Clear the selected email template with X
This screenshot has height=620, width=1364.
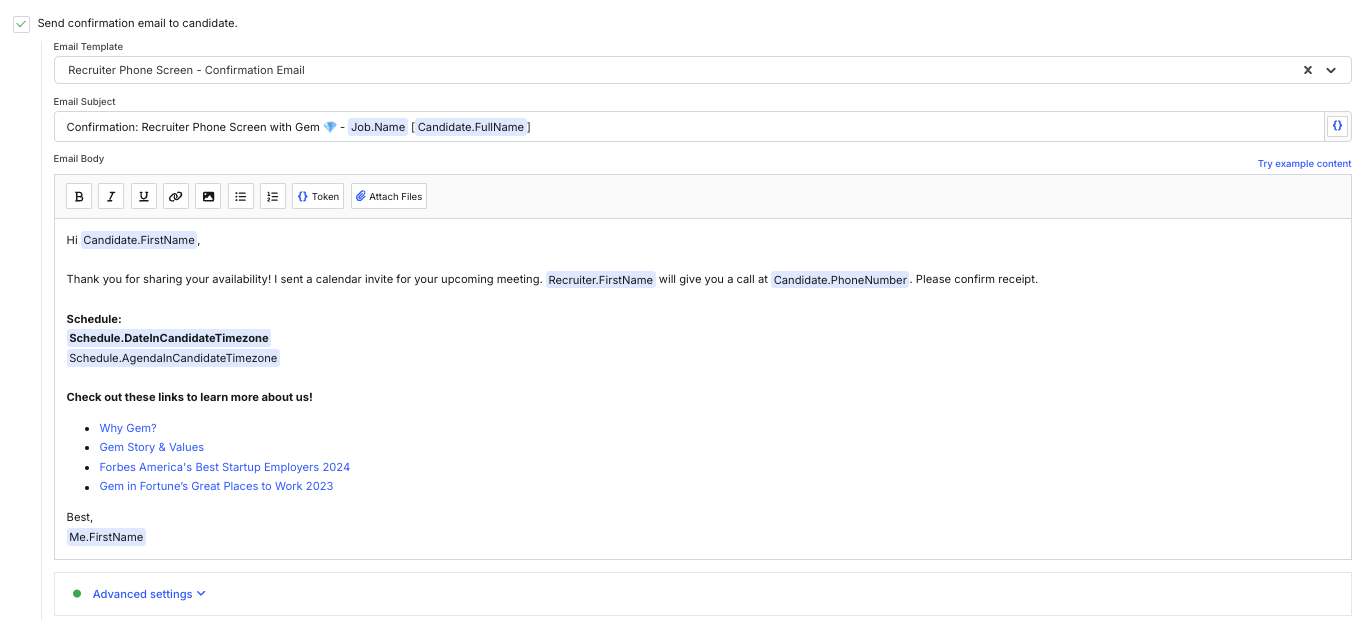click(1307, 70)
